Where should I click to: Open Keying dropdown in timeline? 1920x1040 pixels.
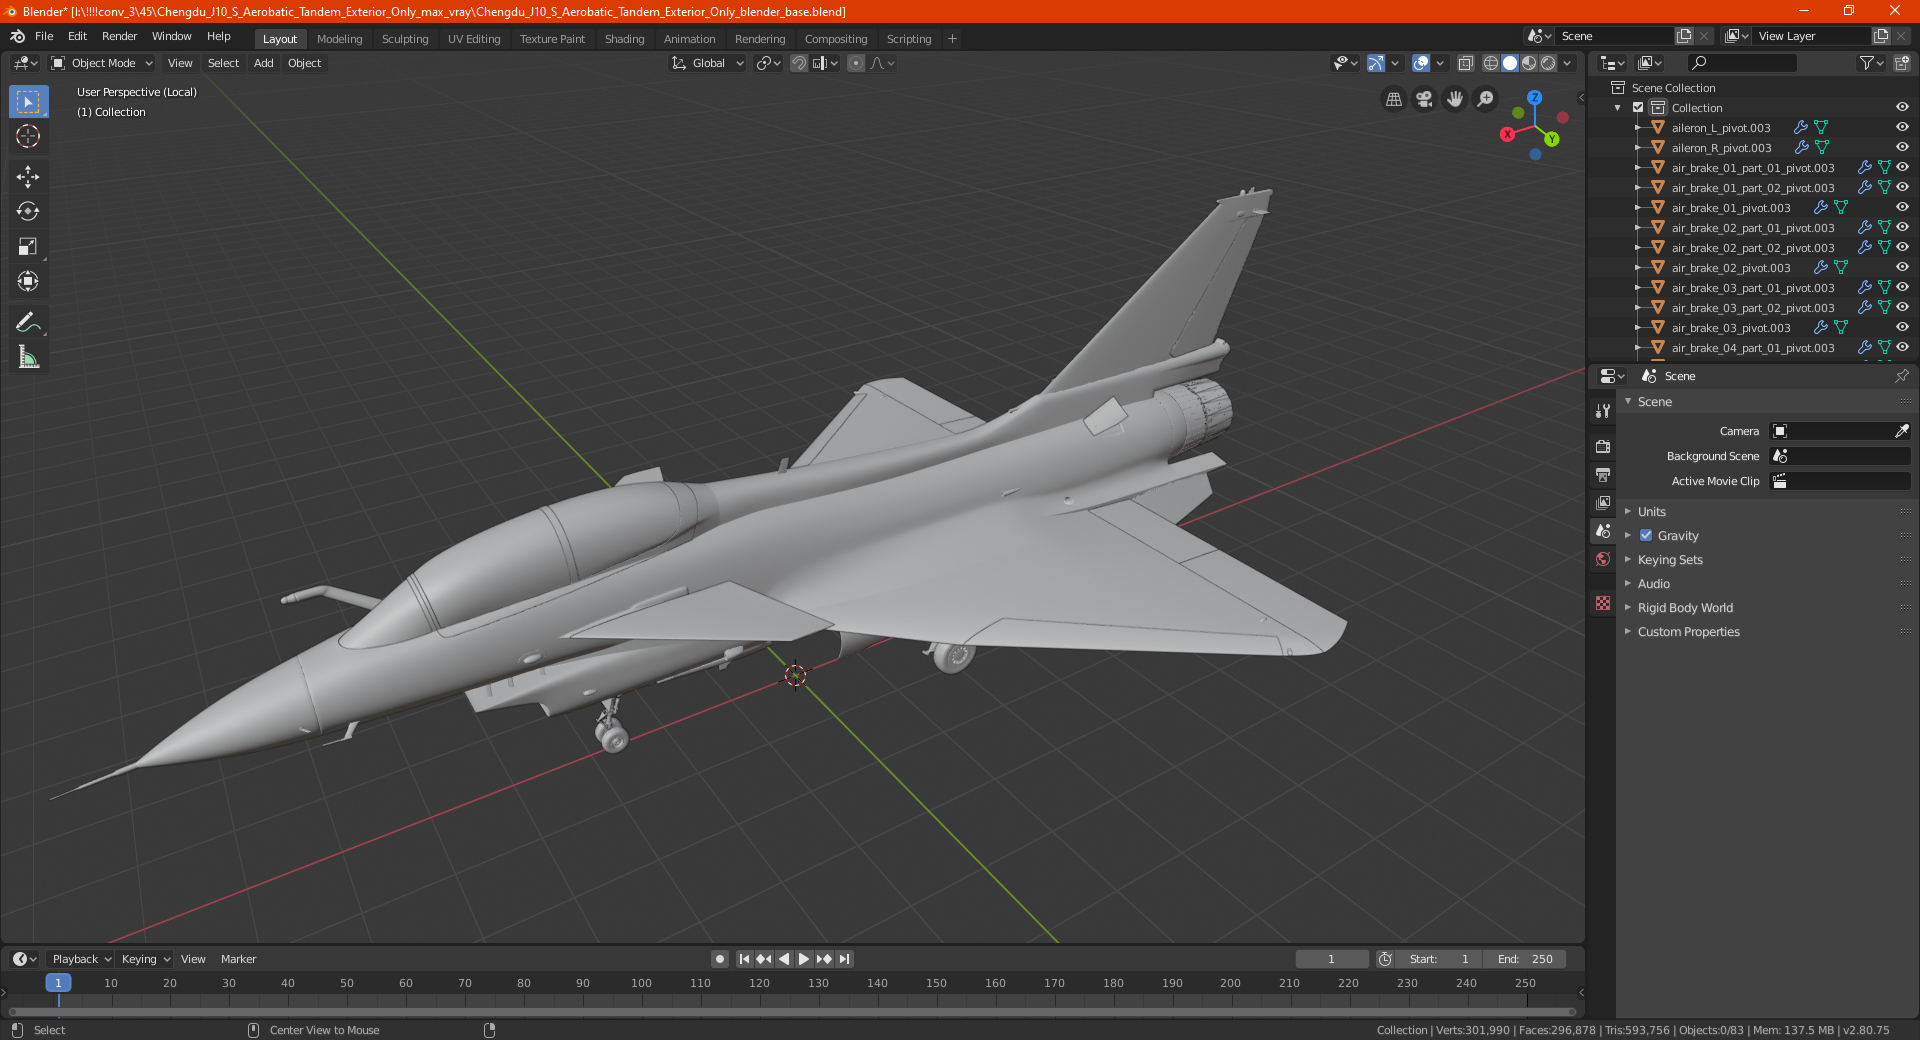tap(145, 959)
